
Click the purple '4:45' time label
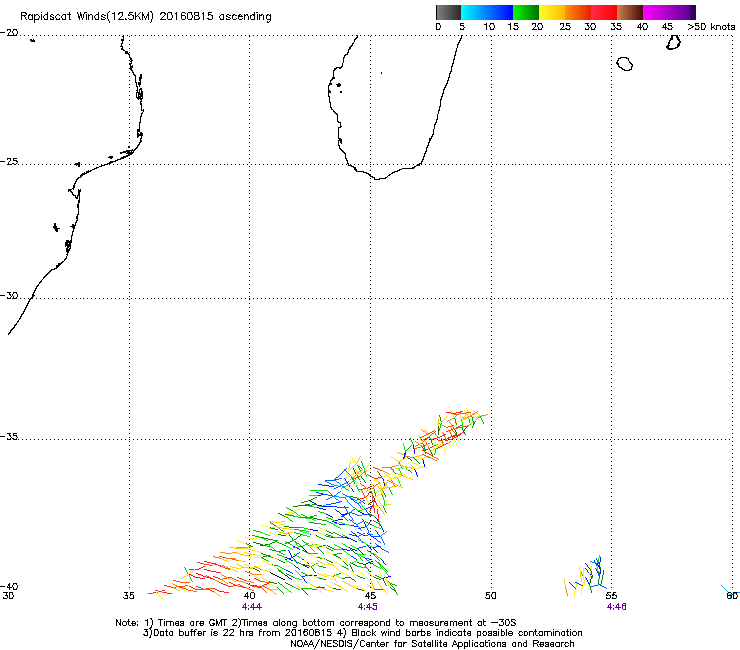pos(368,607)
